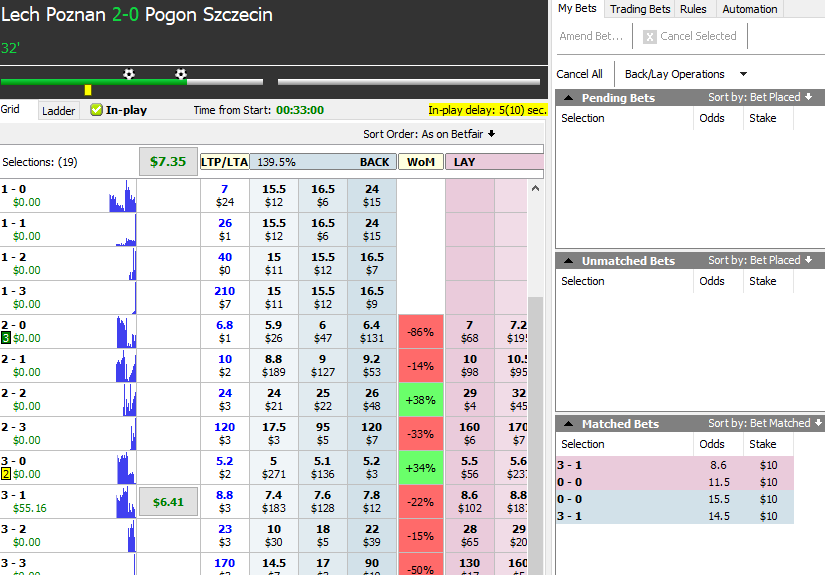Click the BACK 139.5% header

pos(323,162)
